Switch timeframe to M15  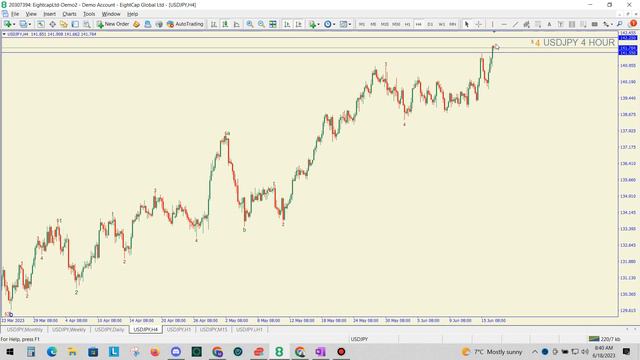(384, 24)
